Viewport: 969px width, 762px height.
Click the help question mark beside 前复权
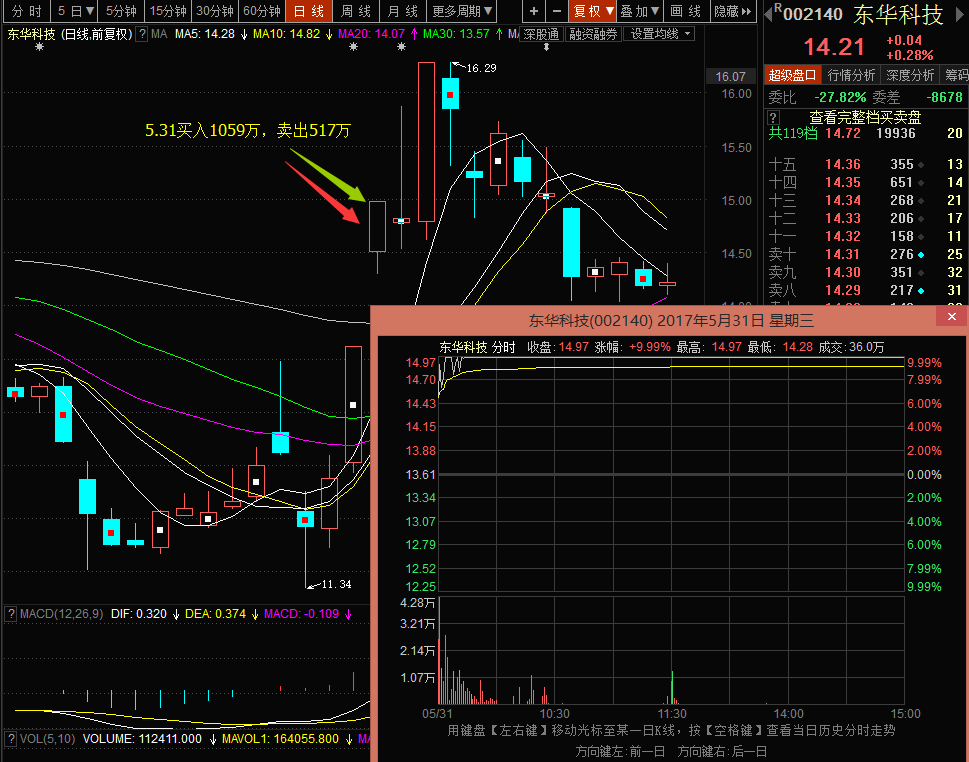[142, 34]
